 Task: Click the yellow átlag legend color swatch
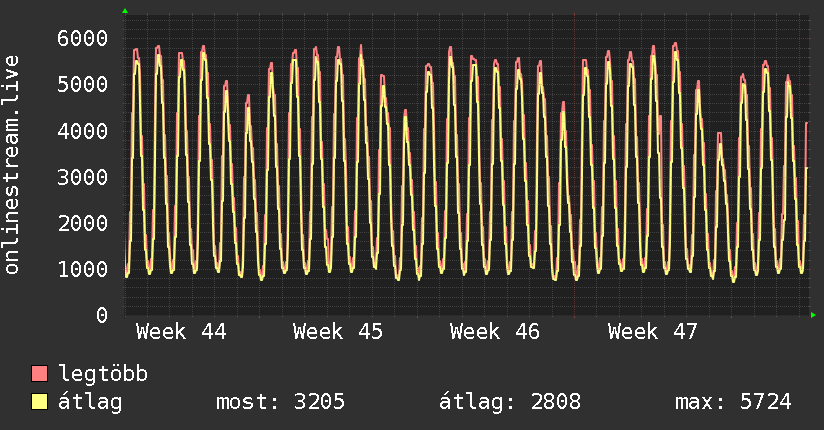(x=39, y=403)
